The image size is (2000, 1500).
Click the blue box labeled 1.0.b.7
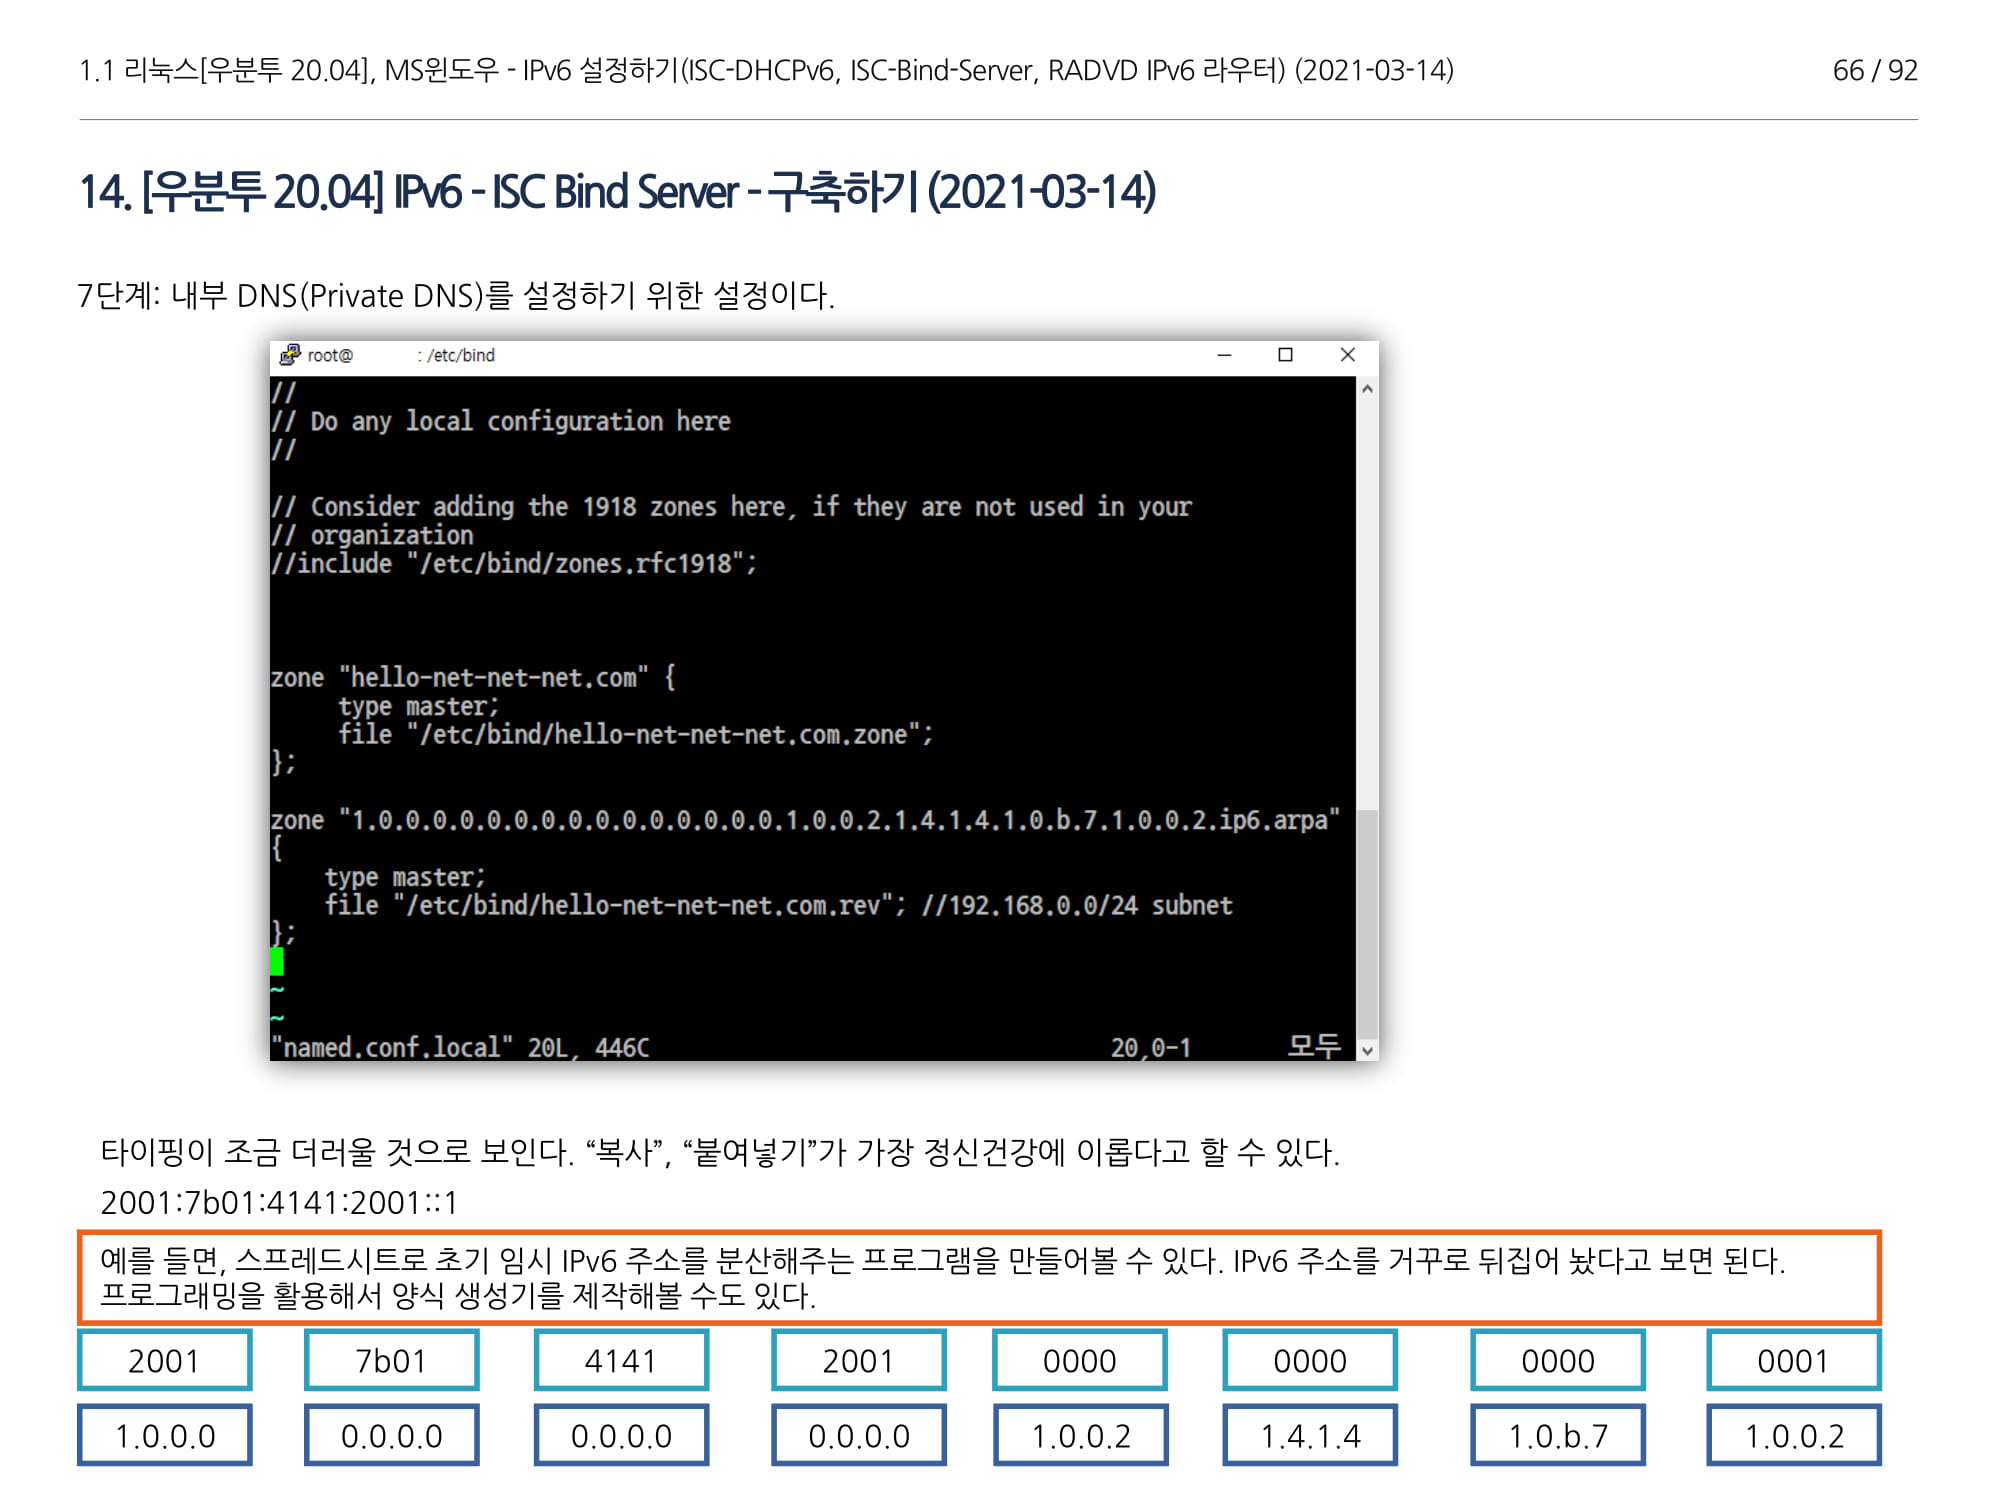coord(1557,1436)
